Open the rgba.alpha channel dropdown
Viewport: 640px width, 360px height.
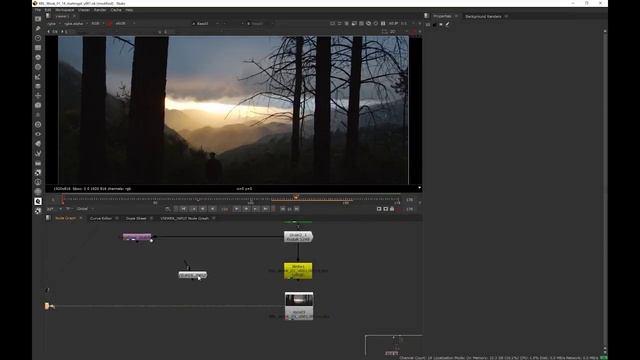pos(75,23)
